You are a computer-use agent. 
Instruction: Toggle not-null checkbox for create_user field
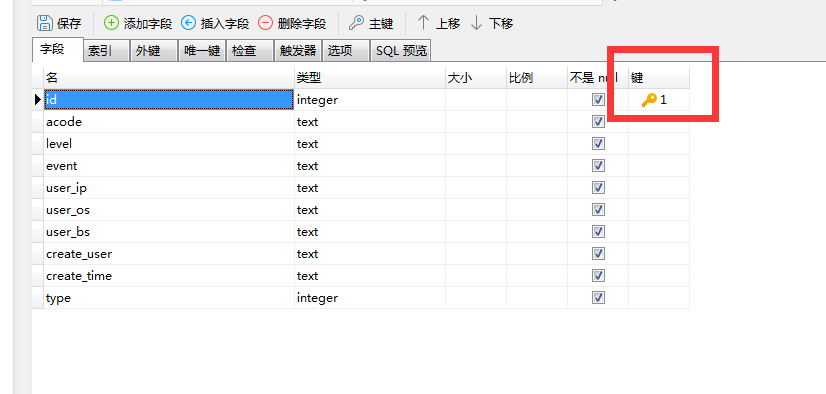click(598, 254)
